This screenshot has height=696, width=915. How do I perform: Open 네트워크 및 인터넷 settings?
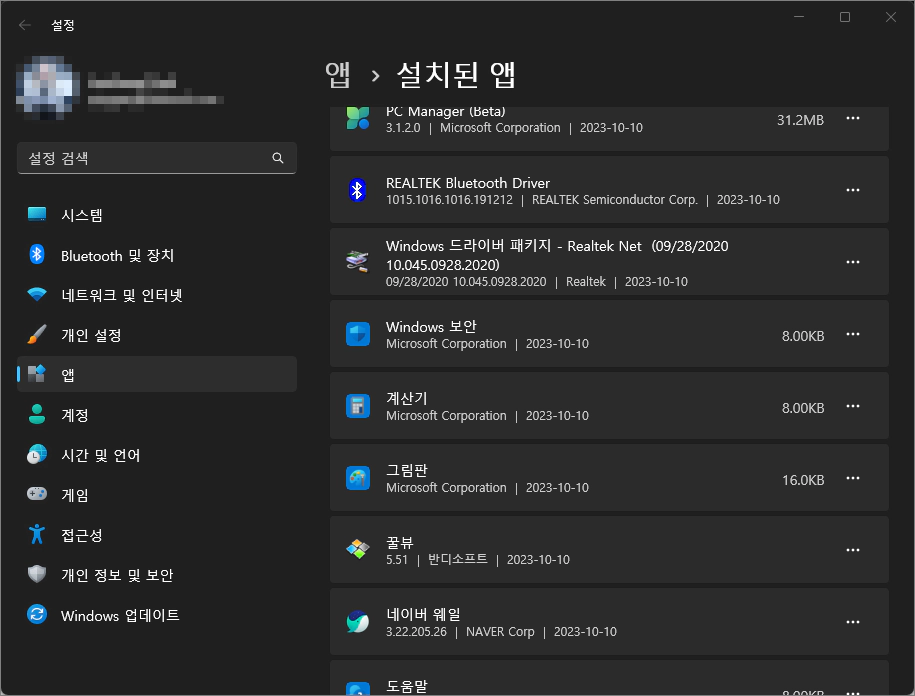tap(156, 295)
